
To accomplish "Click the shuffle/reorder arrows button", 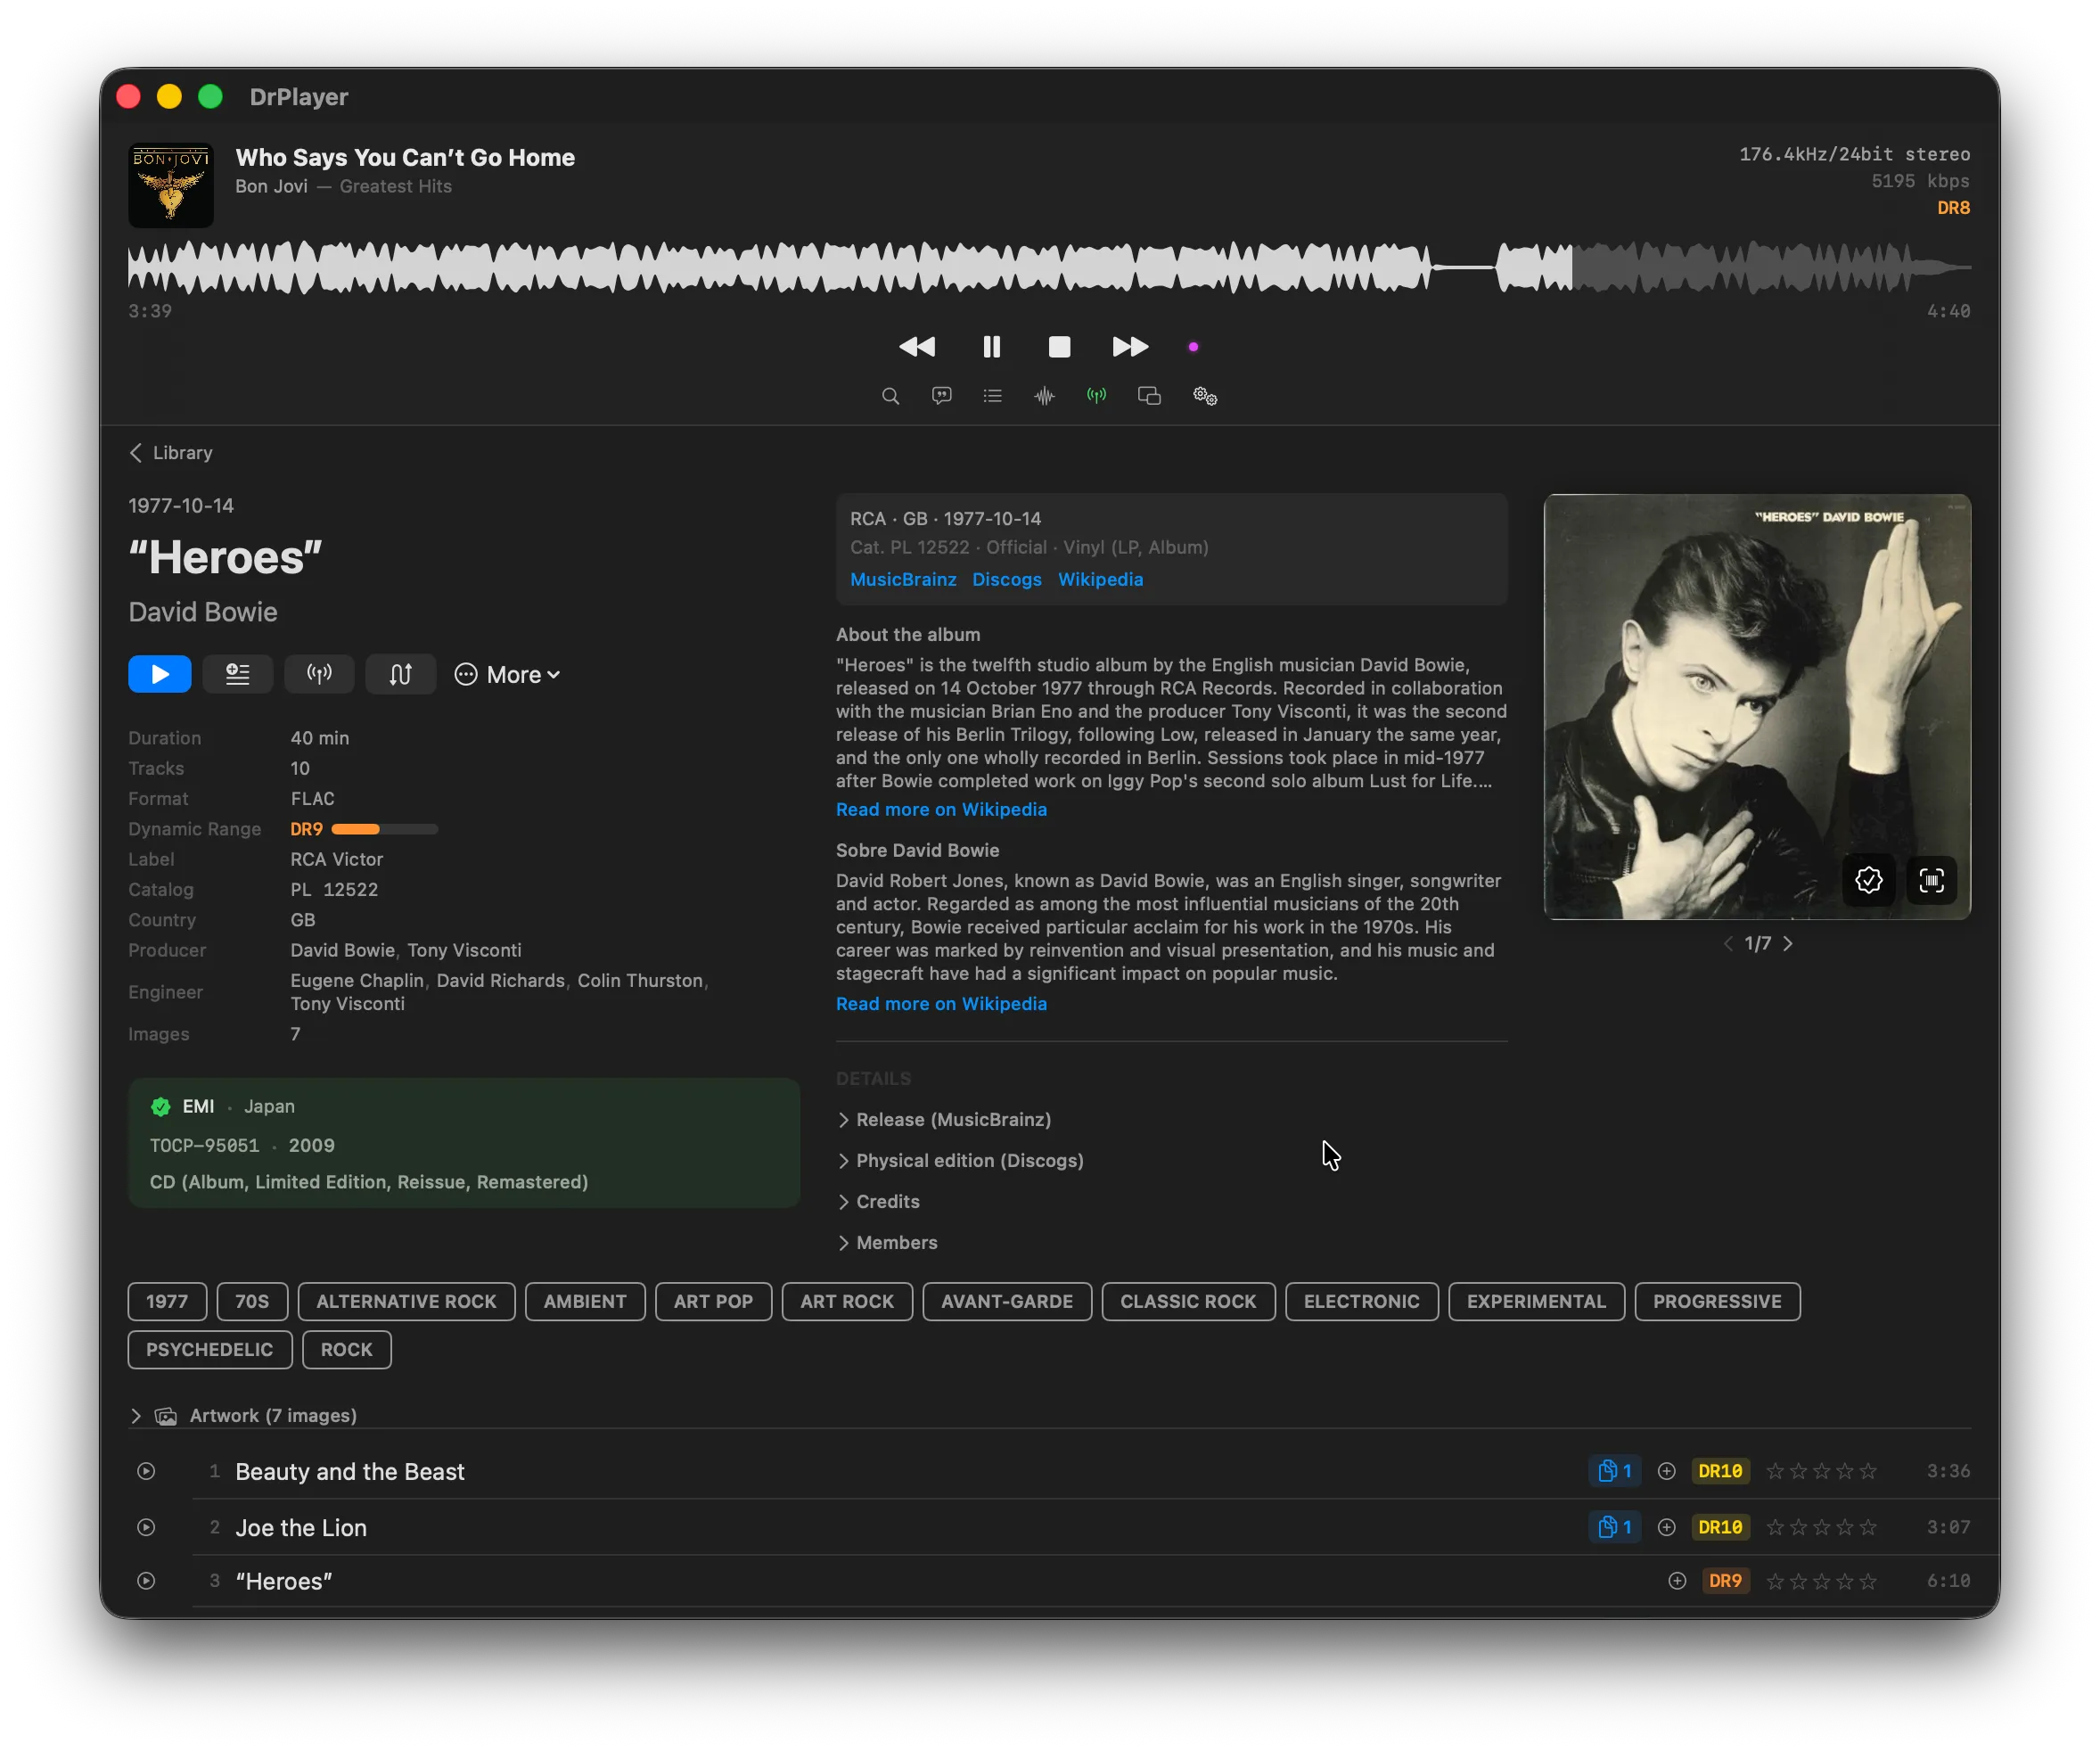I will pyautogui.click(x=400, y=674).
